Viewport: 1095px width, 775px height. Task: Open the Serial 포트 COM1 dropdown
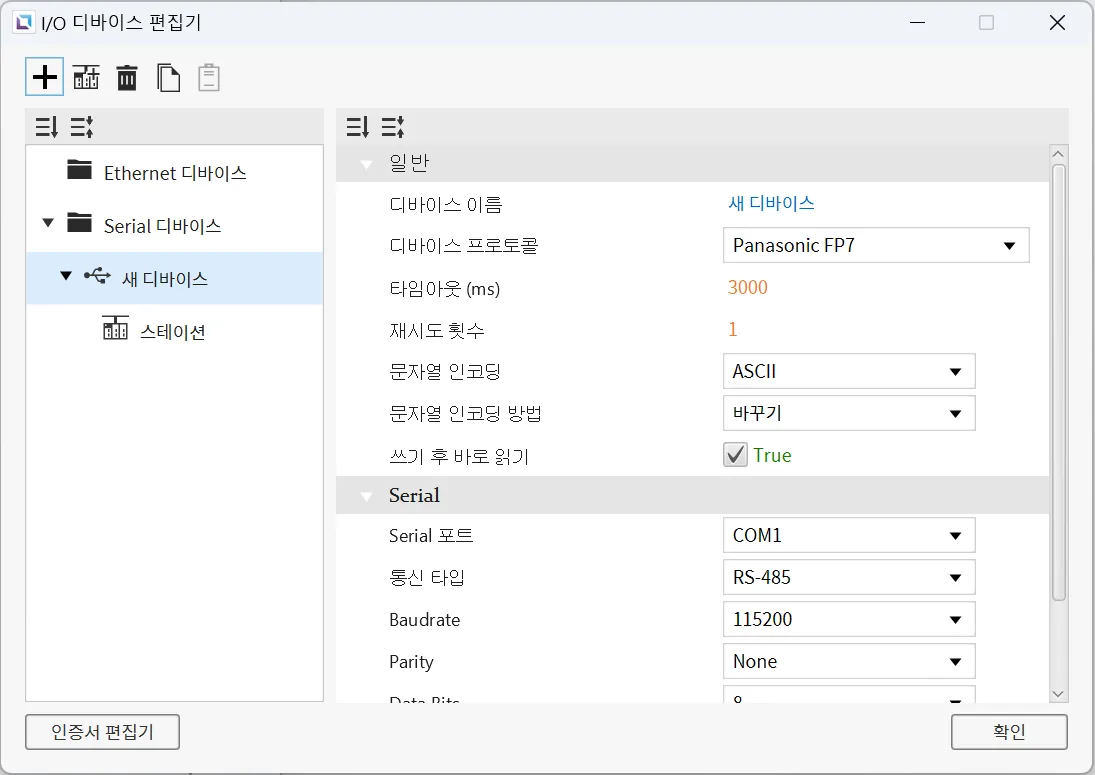[847, 536]
